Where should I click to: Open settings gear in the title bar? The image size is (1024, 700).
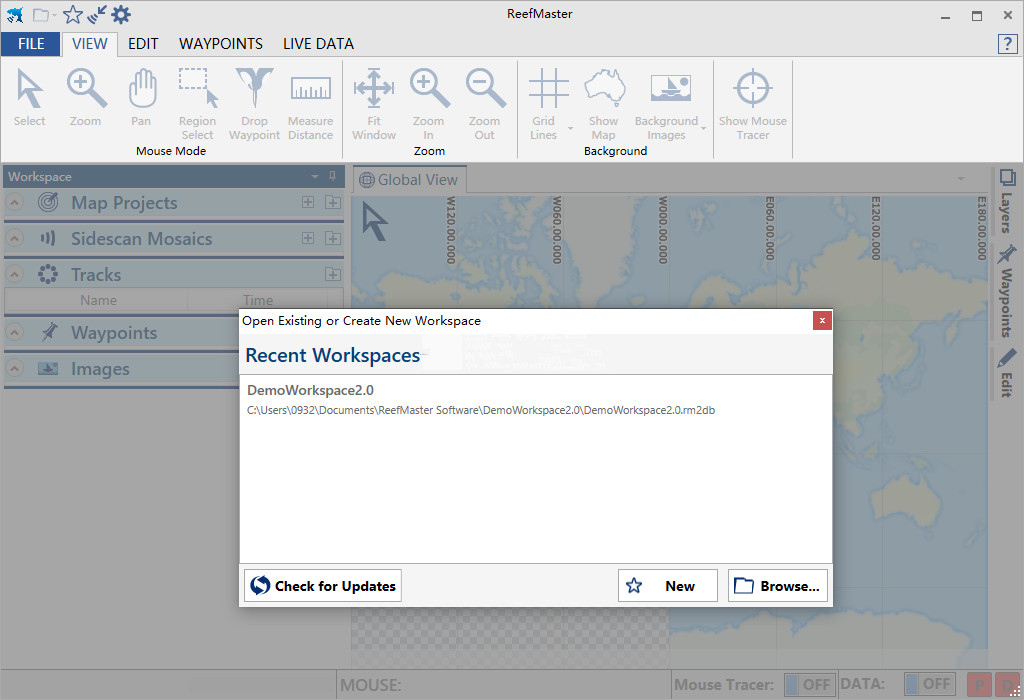pyautogui.click(x=121, y=14)
